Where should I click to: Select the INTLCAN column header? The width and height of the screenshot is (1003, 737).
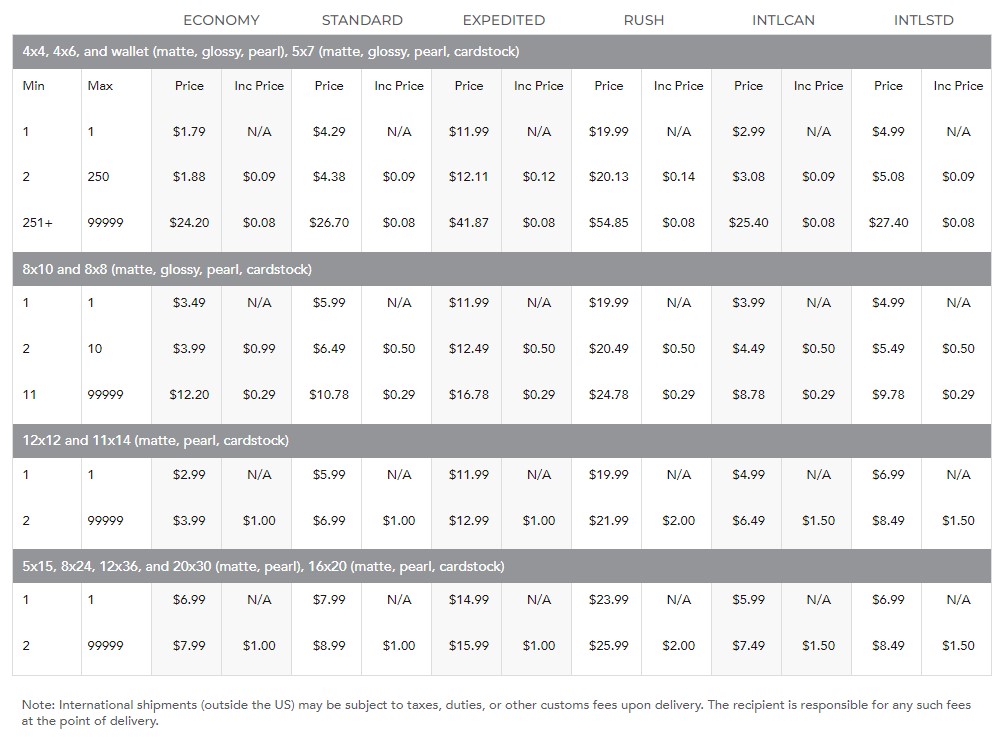click(x=784, y=20)
